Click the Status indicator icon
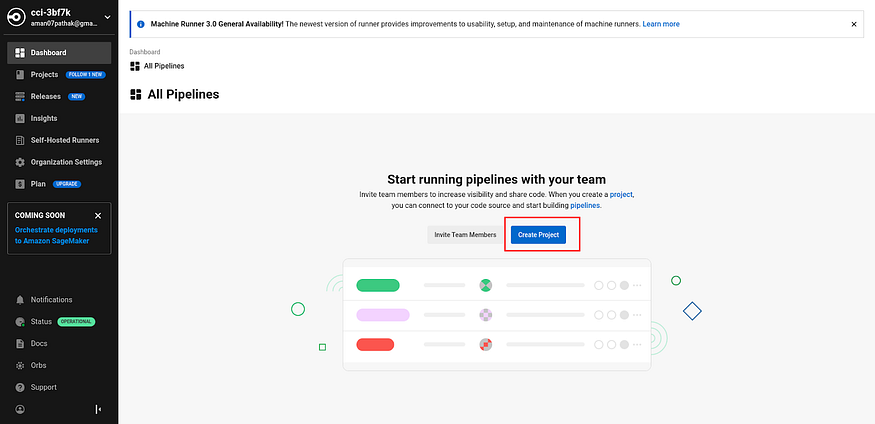 pos(20,322)
